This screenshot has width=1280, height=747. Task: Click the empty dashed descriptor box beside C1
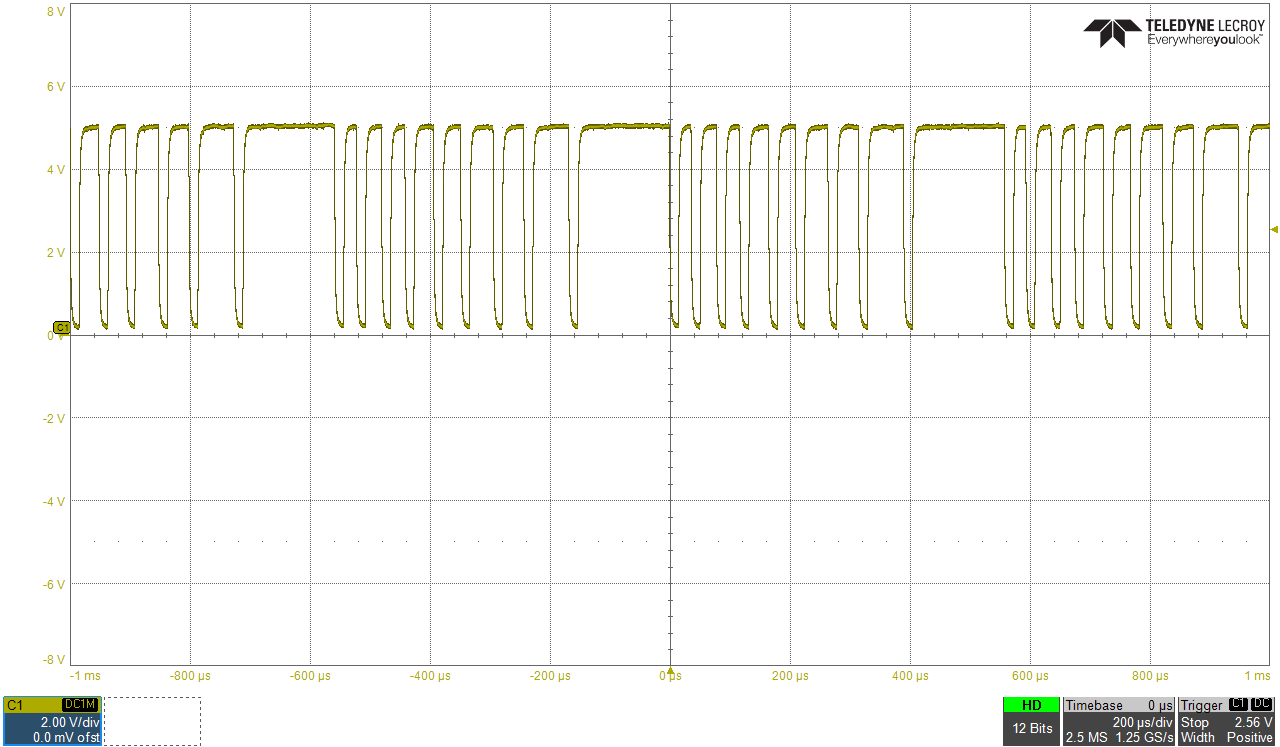point(153,721)
